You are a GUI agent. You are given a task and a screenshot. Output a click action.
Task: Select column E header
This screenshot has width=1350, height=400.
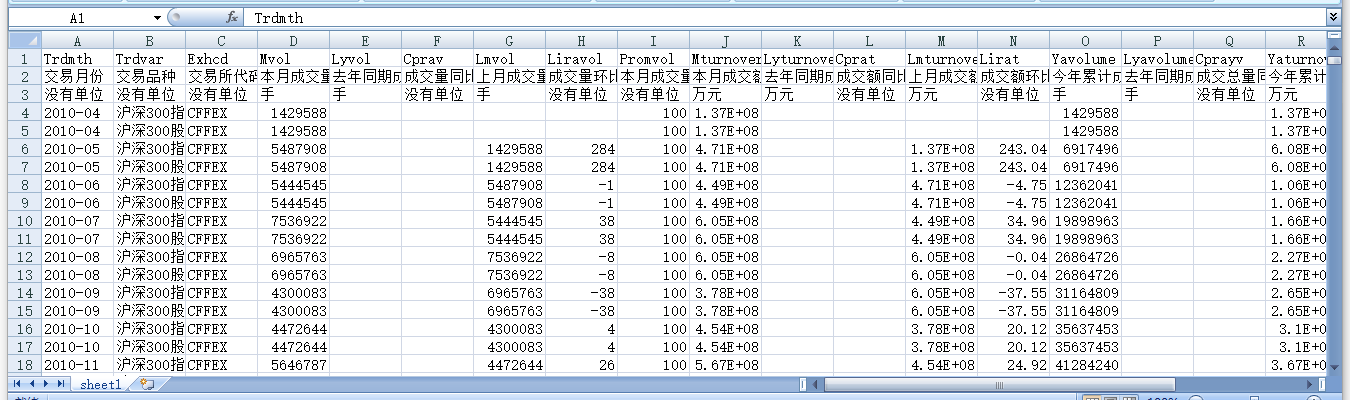click(x=366, y=41)
